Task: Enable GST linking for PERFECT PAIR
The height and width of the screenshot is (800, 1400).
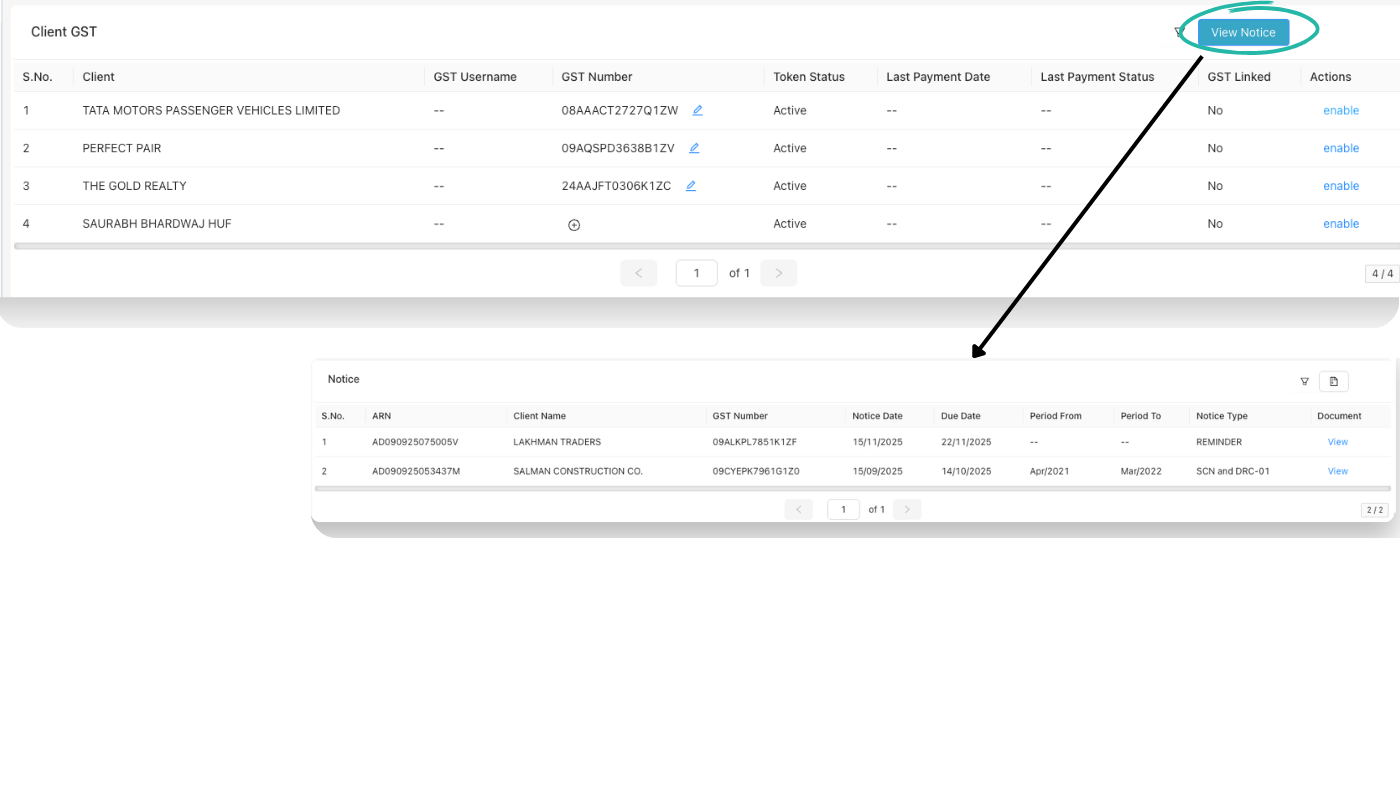Action: click(x=1340, y=148)
